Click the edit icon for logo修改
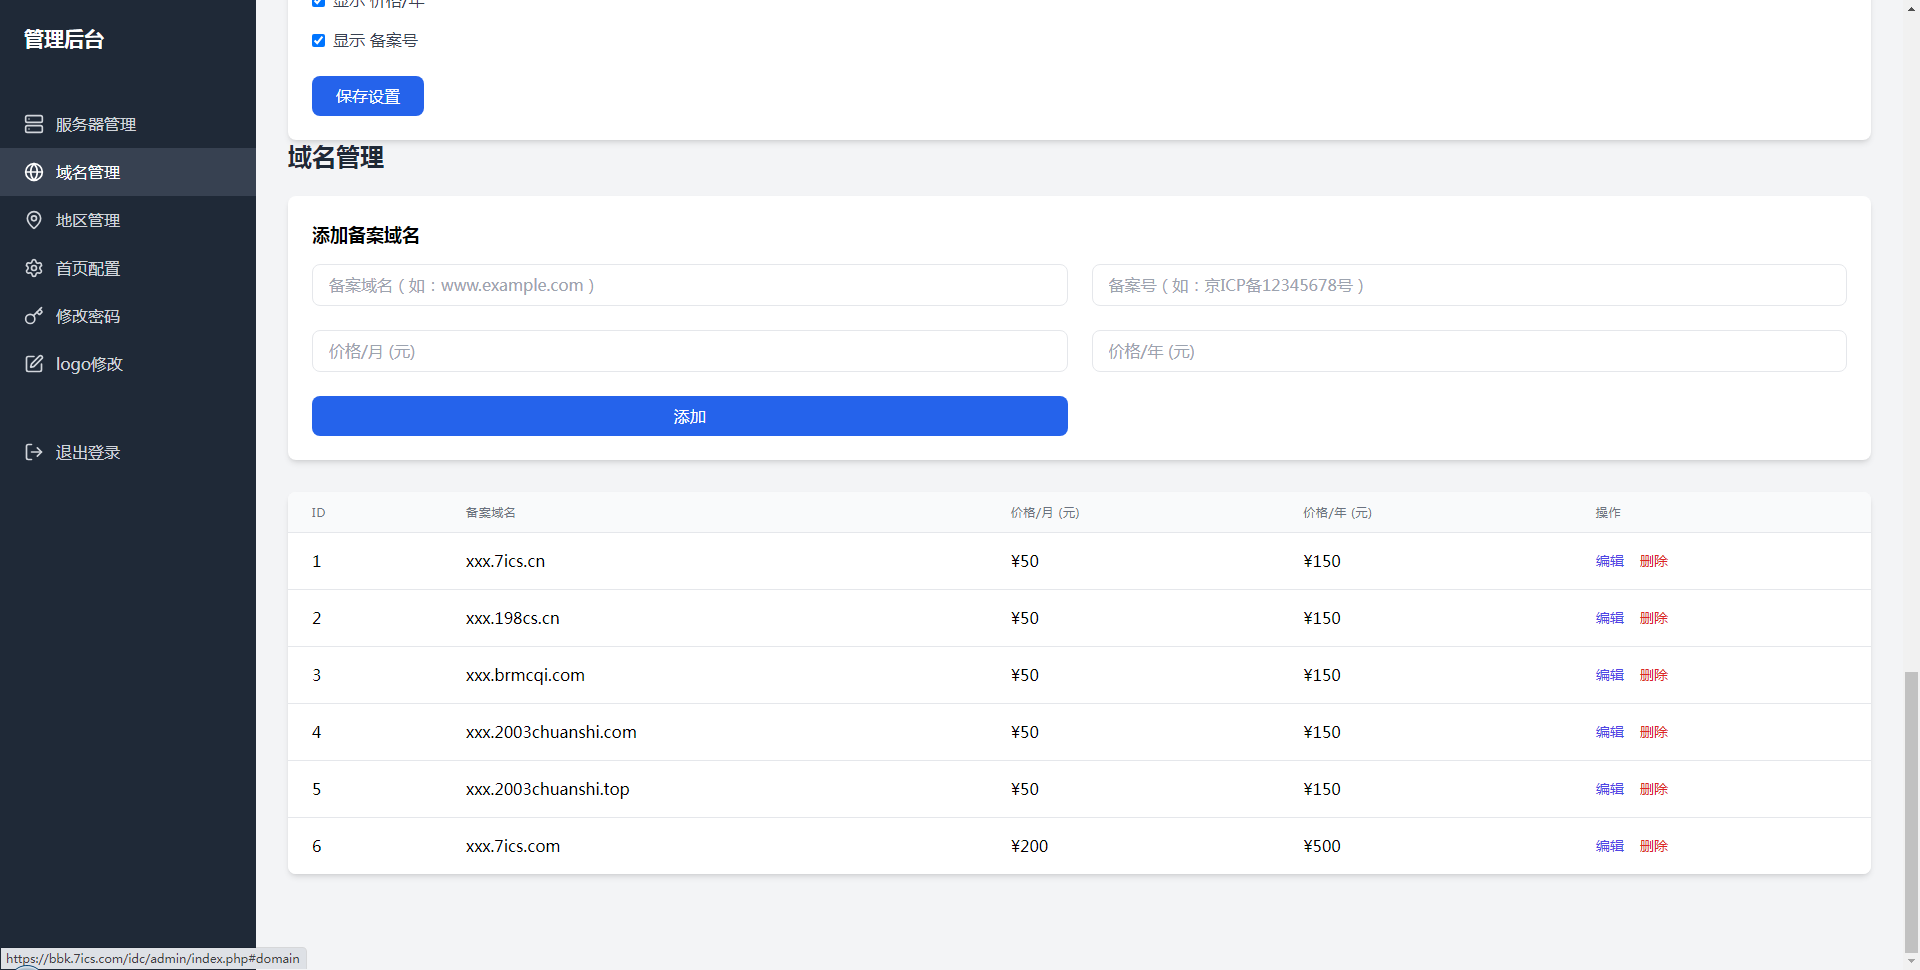This screenshot has height=970, width=1920. click(34, 364)
